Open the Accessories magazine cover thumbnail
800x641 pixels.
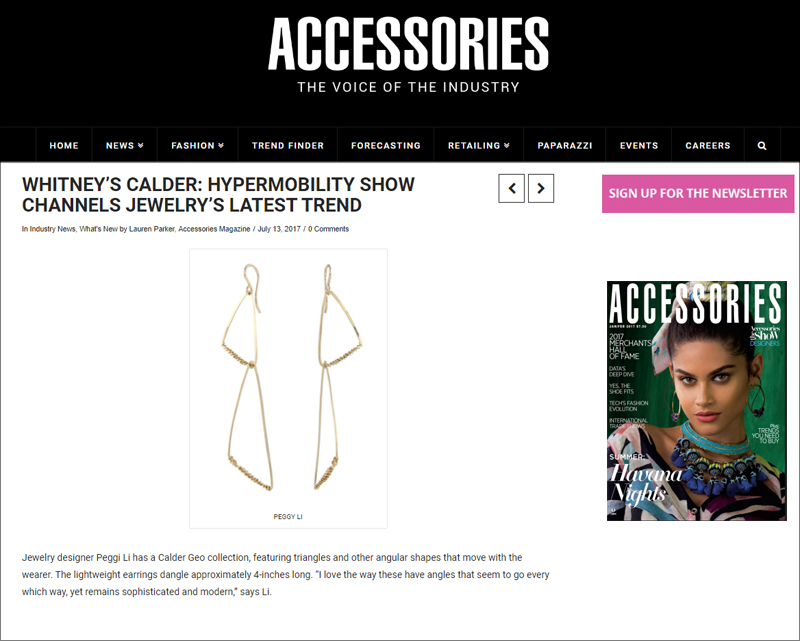point(696,401)
